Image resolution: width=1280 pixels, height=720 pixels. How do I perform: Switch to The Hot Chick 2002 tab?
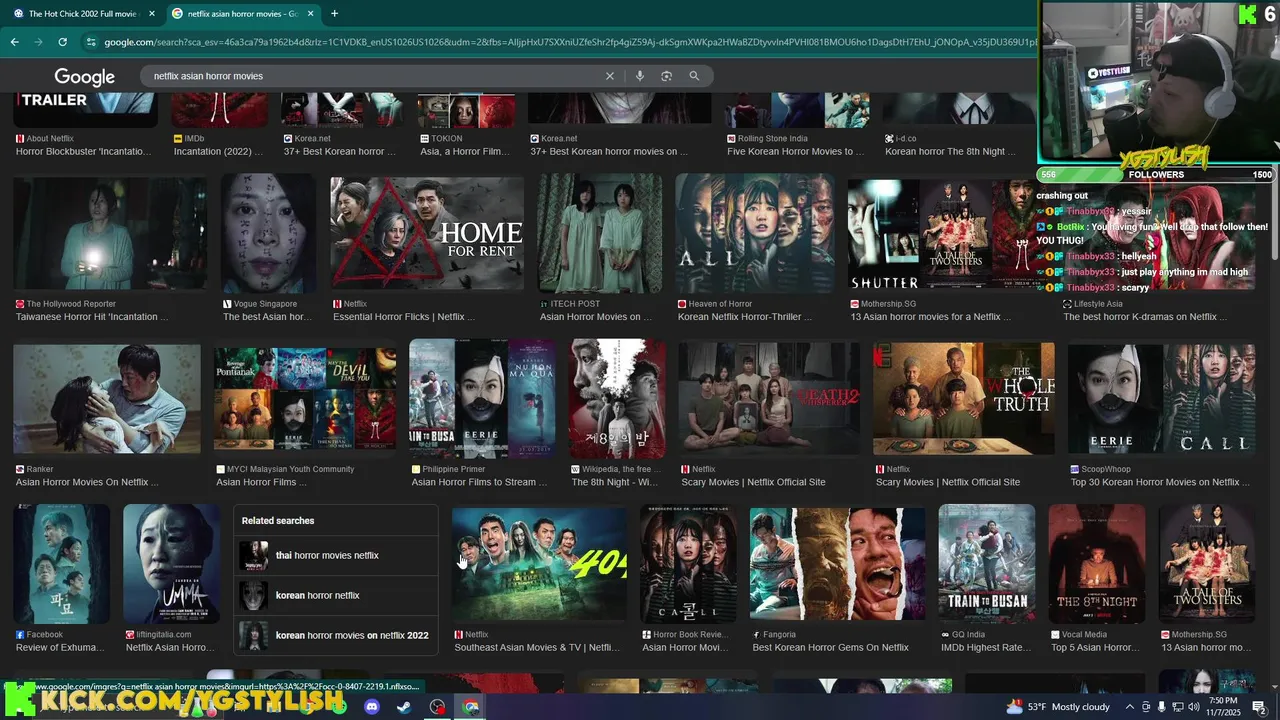click(x=82, y=14)
